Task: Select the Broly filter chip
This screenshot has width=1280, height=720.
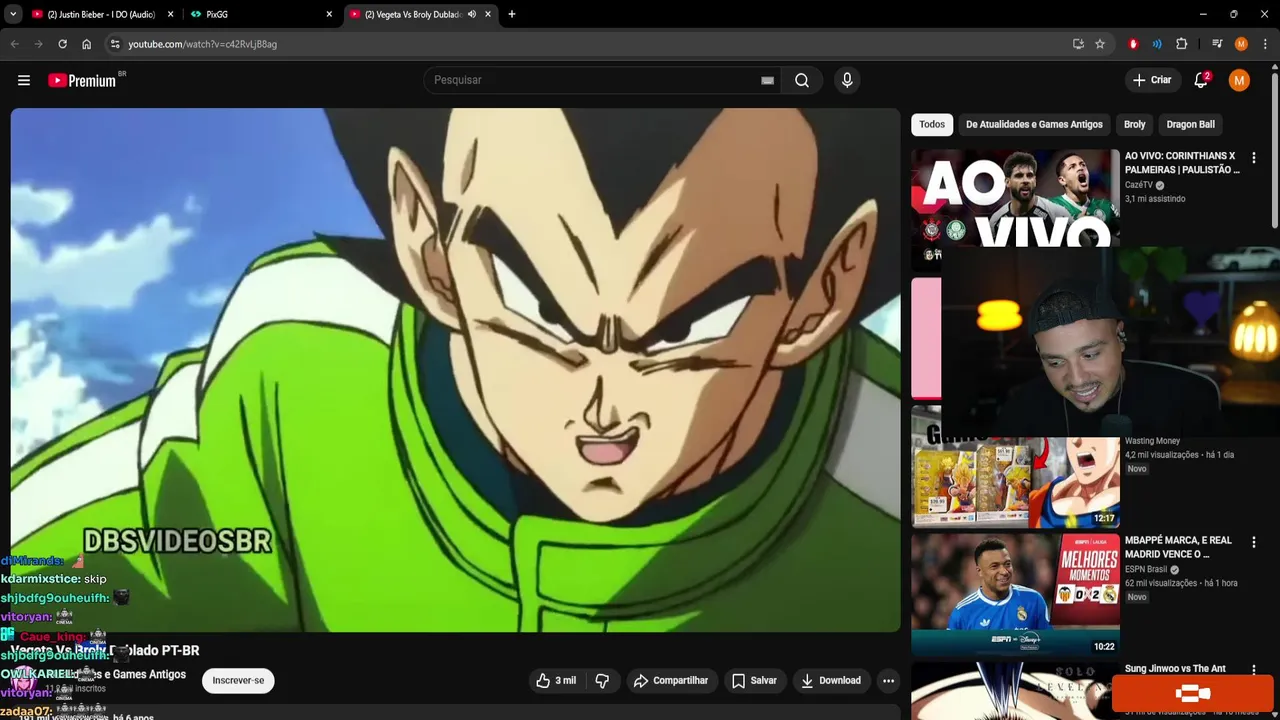Action: click(1135, 125)
